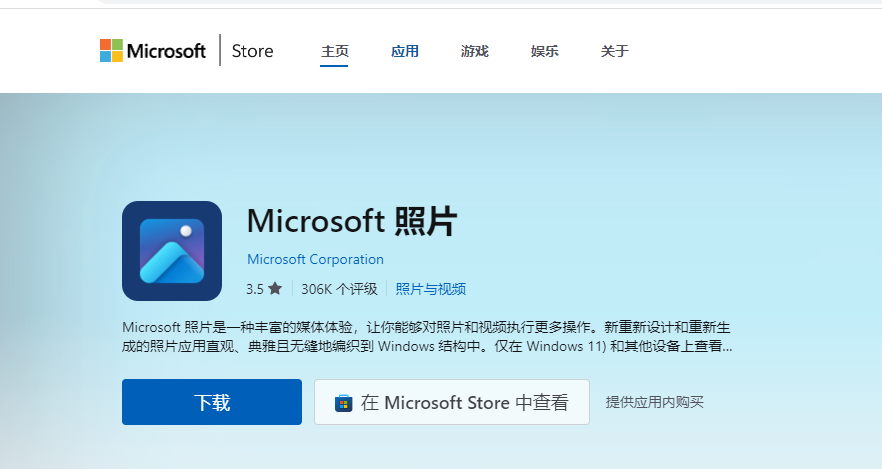
Task: Click the Microsoft 照片 title text
Action: click(x=352, y=220)
